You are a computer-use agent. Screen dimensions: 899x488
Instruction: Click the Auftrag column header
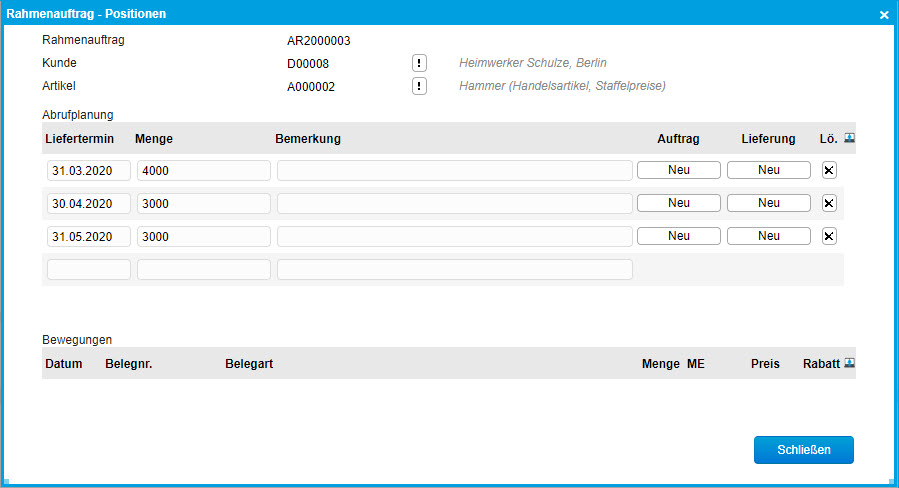tap(678, 139)
